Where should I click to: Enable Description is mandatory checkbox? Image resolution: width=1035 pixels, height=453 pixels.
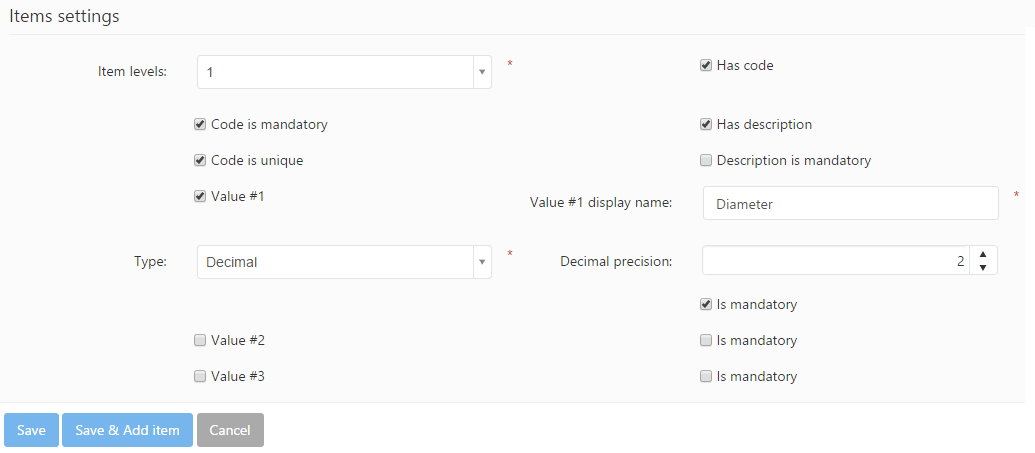pos(706,161)
